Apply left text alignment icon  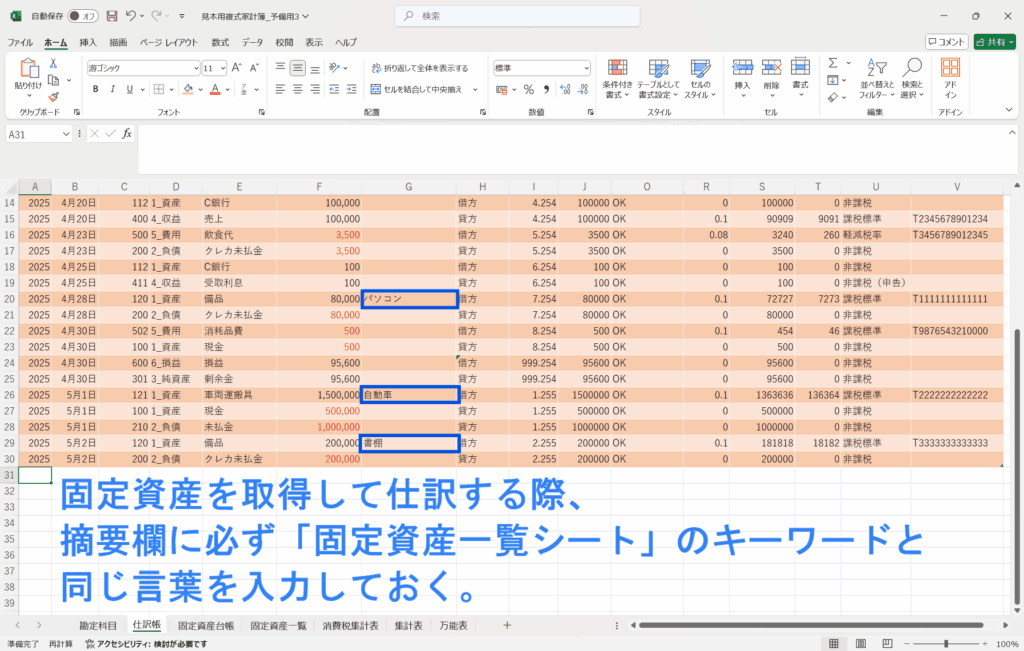[280, 89]
